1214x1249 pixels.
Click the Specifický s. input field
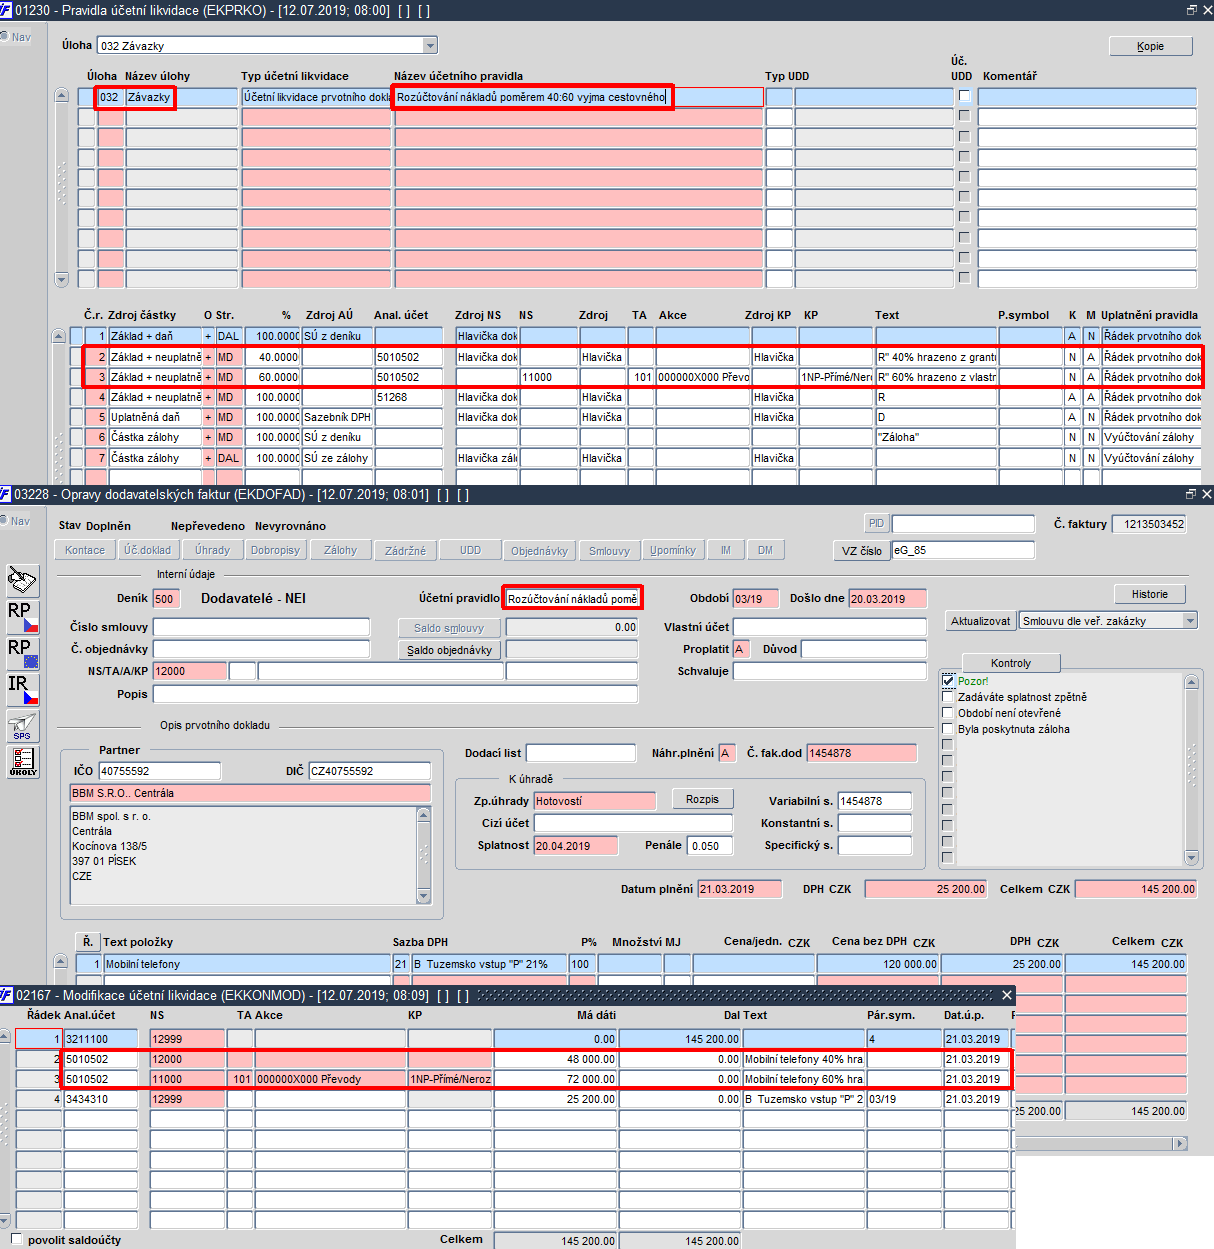(x=875, y=845)
